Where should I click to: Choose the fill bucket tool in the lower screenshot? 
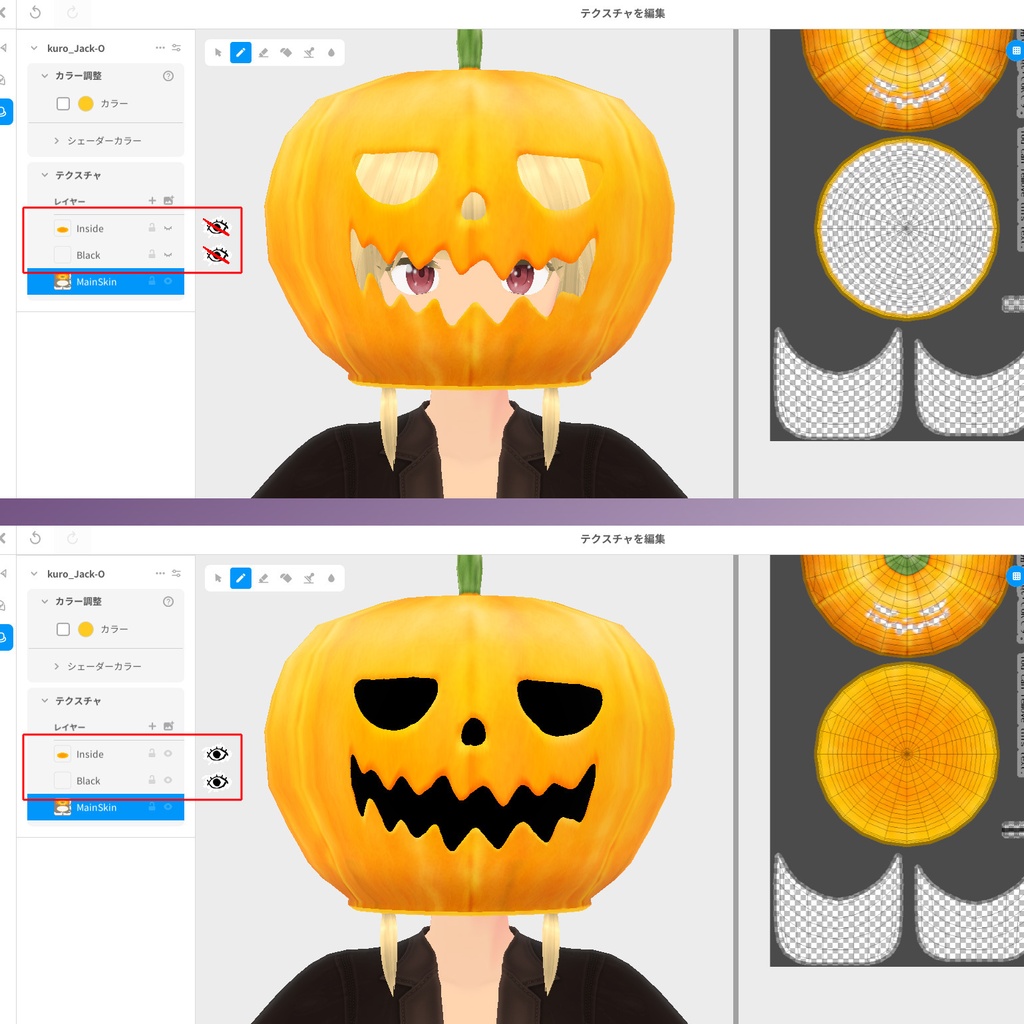pyautogui.click(x=286, y=578)
